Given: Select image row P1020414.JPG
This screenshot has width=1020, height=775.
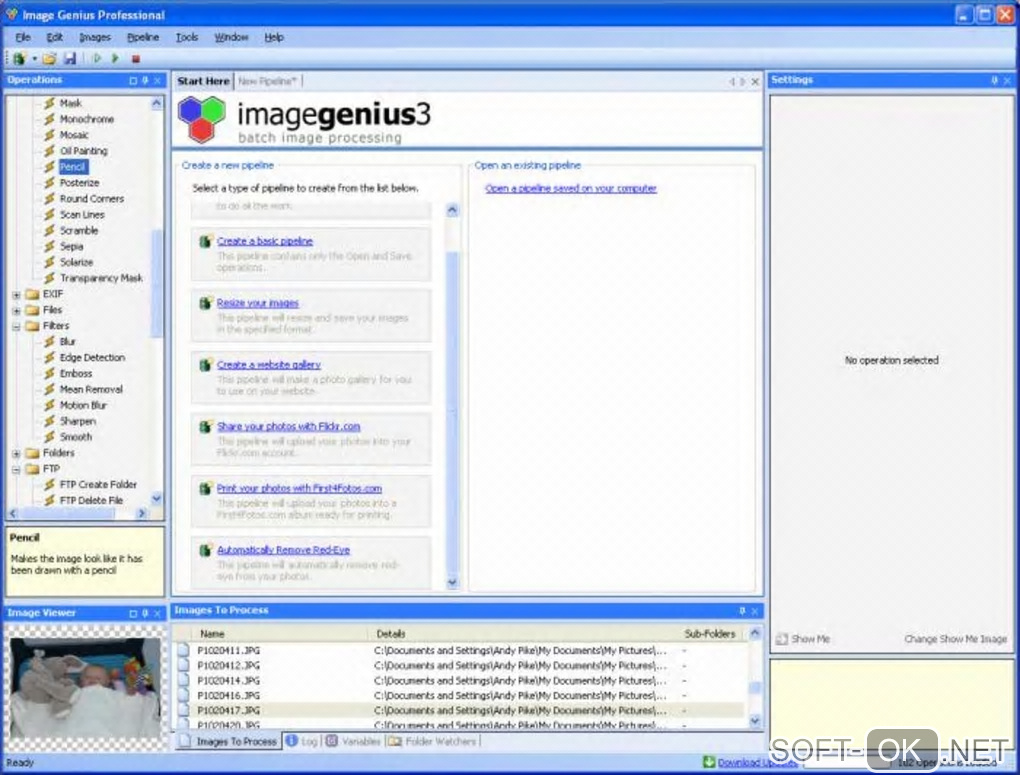Looking at the screenshot, I should (460, 680).
